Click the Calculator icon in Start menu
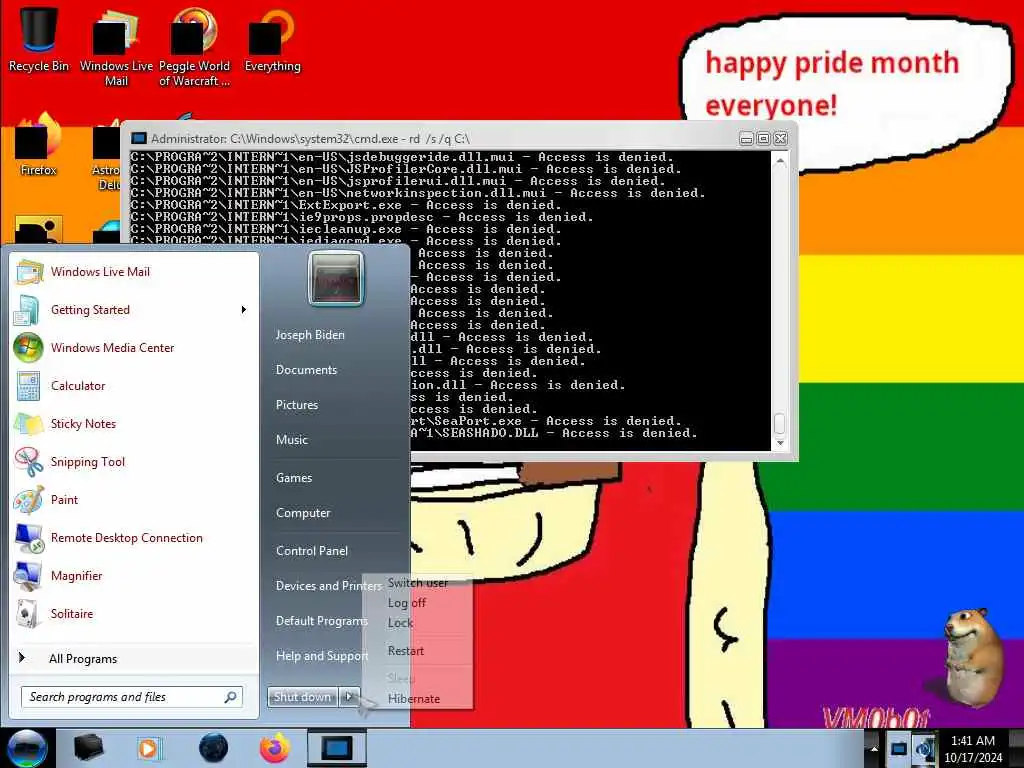The image size is (1024, 768). coord(28,386)
